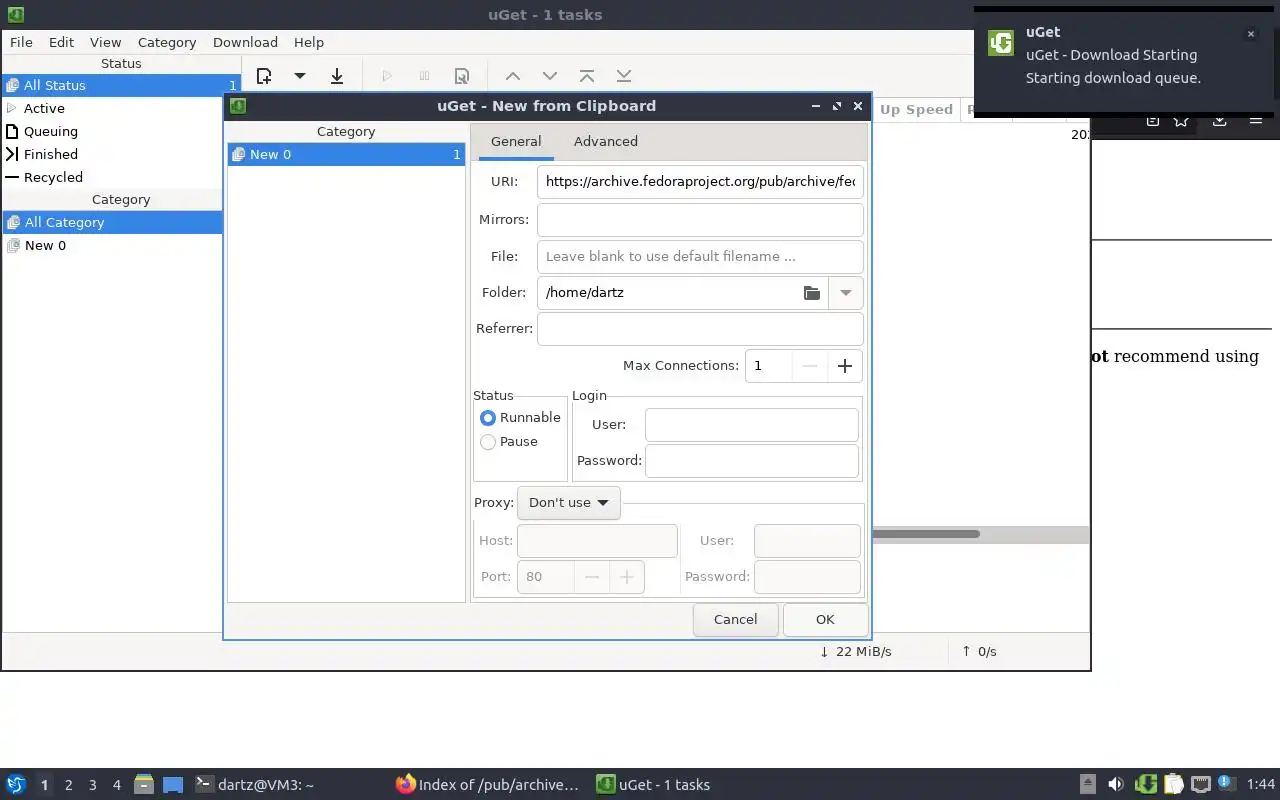Image resolution: width=1280 pixels, height=800 pixels.
Task: Decrease Max Connections with minus button
Action: point(810,366)
